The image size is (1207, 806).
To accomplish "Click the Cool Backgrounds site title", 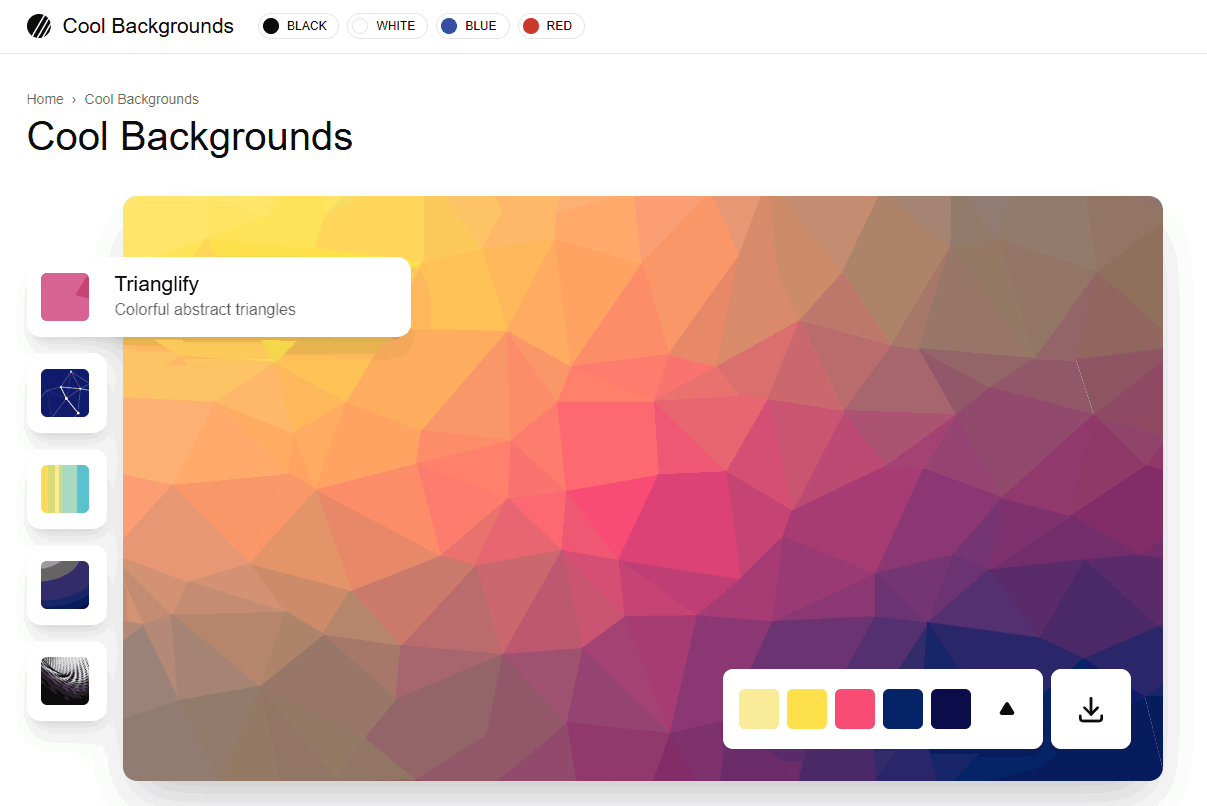I will pos(148,26).
